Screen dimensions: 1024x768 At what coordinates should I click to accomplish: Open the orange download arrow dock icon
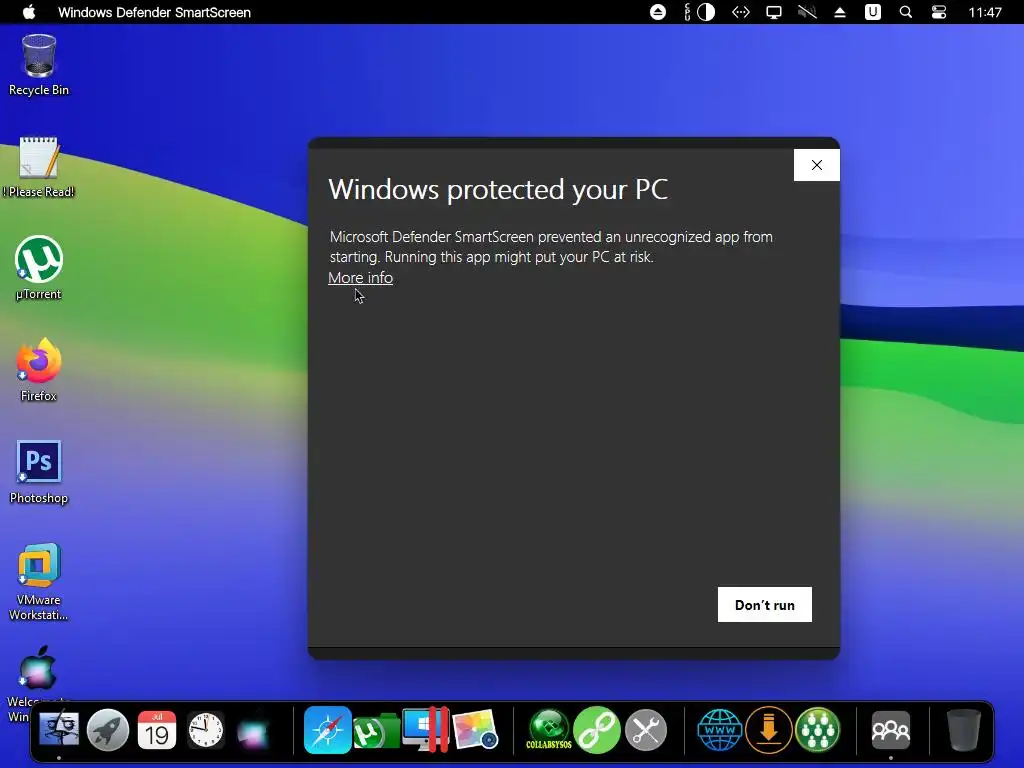(x=769, y=729)
